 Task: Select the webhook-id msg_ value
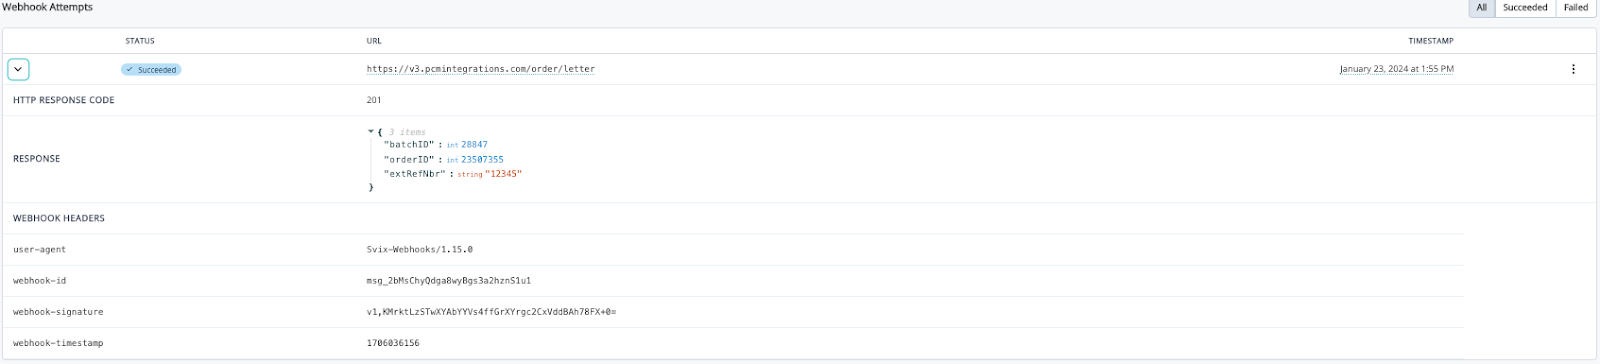pyautogui.click(x=449, y=281)
